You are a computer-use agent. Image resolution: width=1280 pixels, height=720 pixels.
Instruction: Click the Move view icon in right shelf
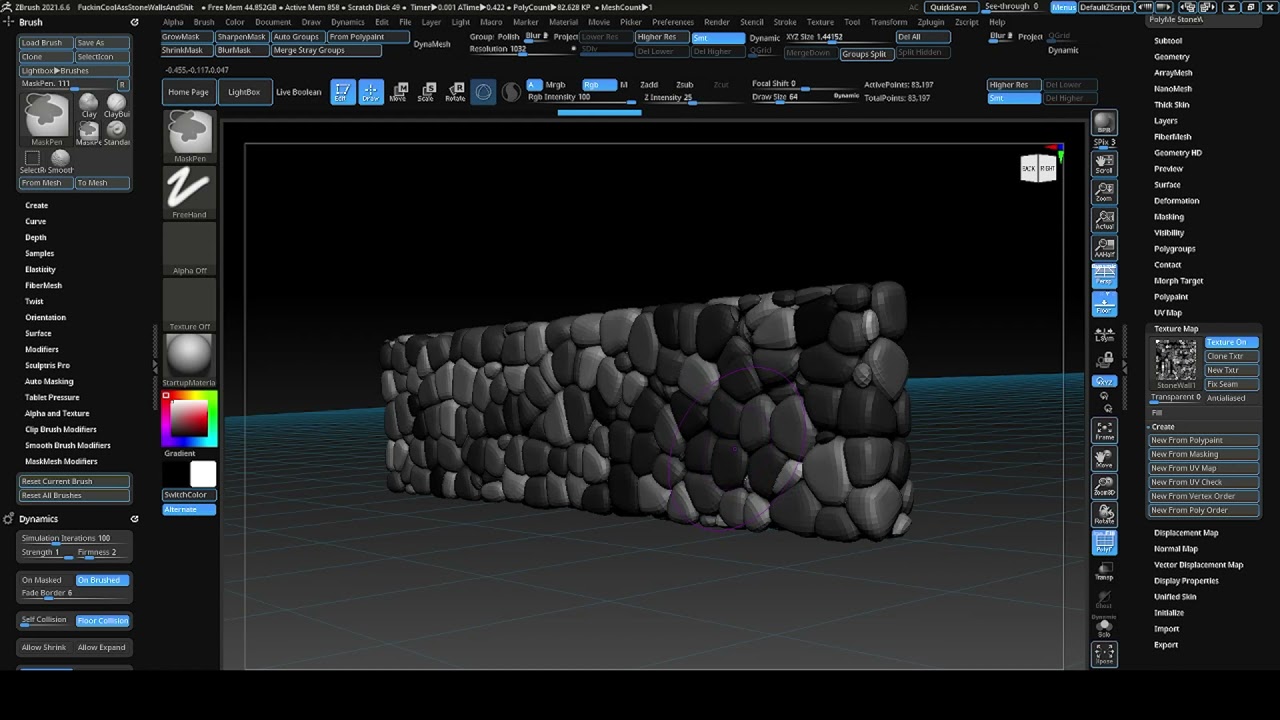1104,458
